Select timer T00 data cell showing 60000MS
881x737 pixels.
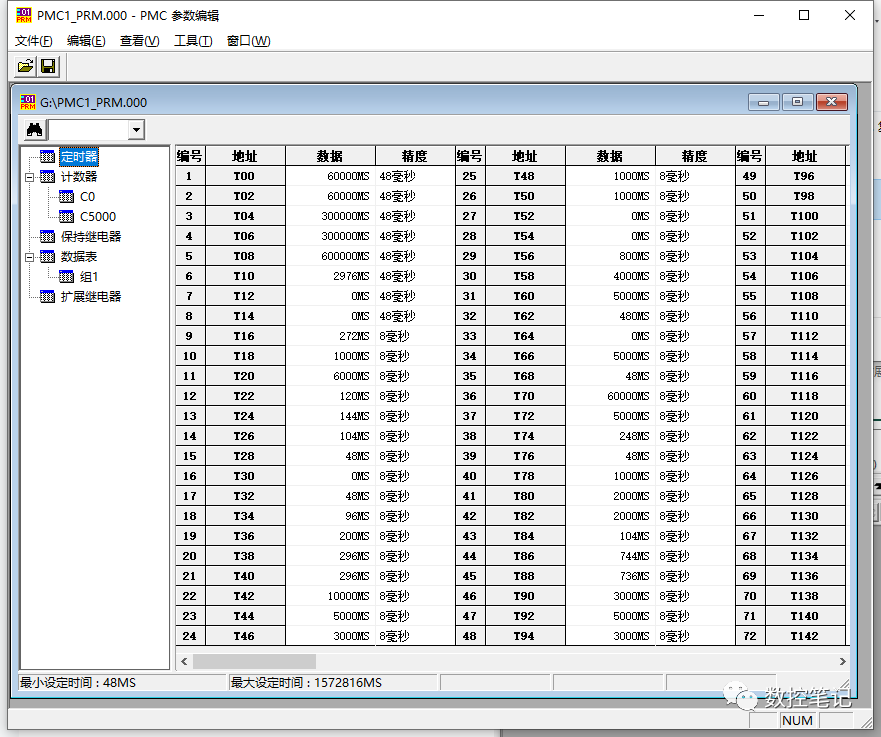point(330,176)
